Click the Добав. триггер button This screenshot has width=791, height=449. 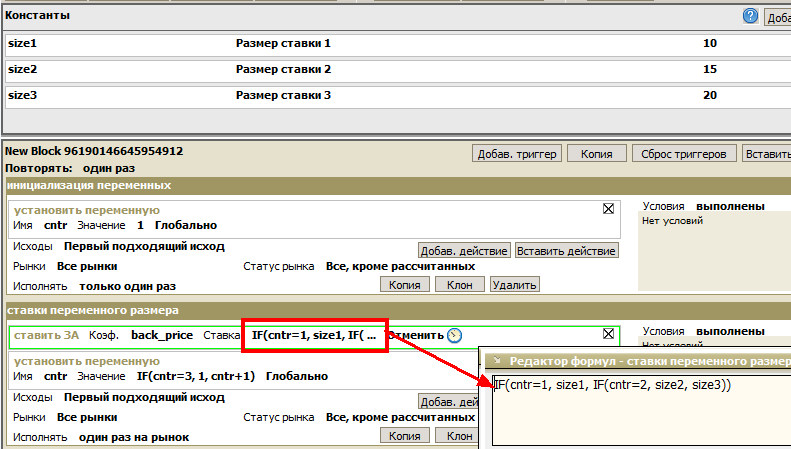point(517,154)
